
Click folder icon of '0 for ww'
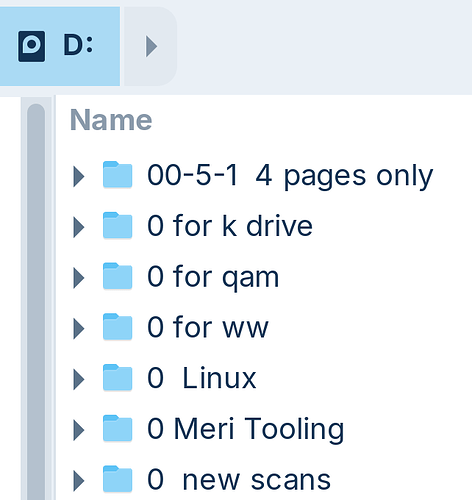[117, 327]
